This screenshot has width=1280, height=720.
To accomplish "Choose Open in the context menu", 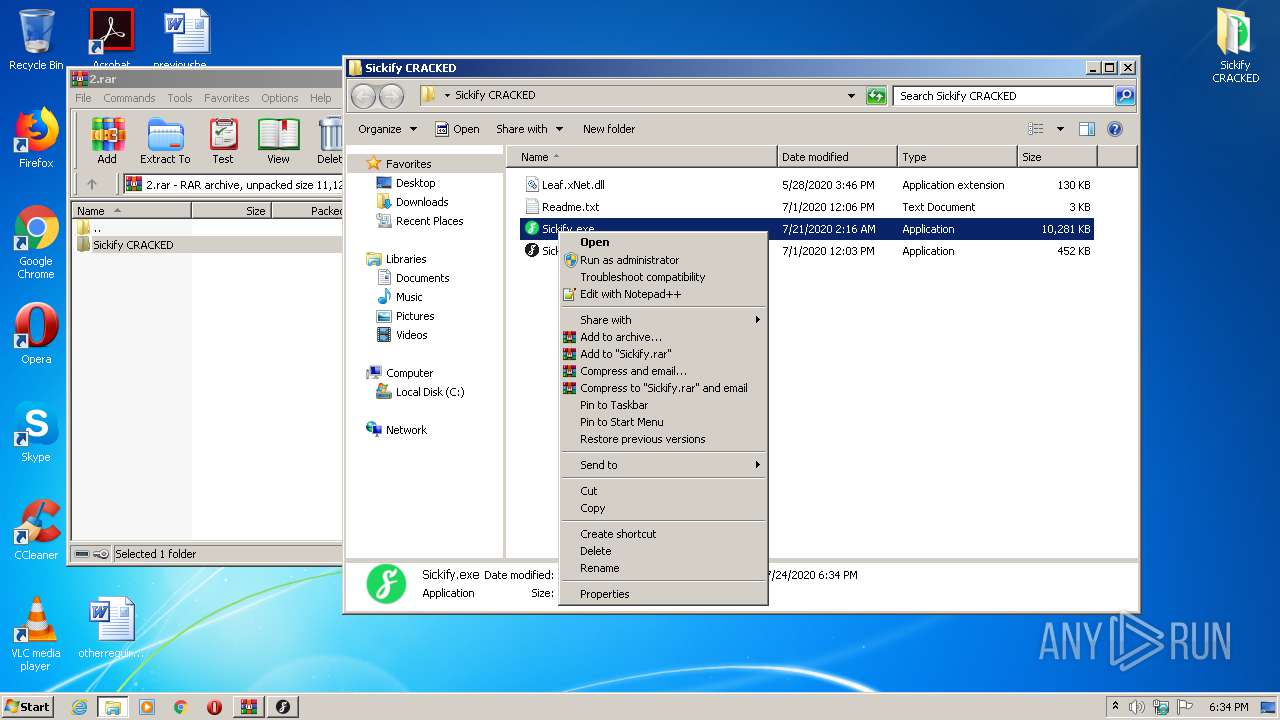I will [x=663, y=242].
